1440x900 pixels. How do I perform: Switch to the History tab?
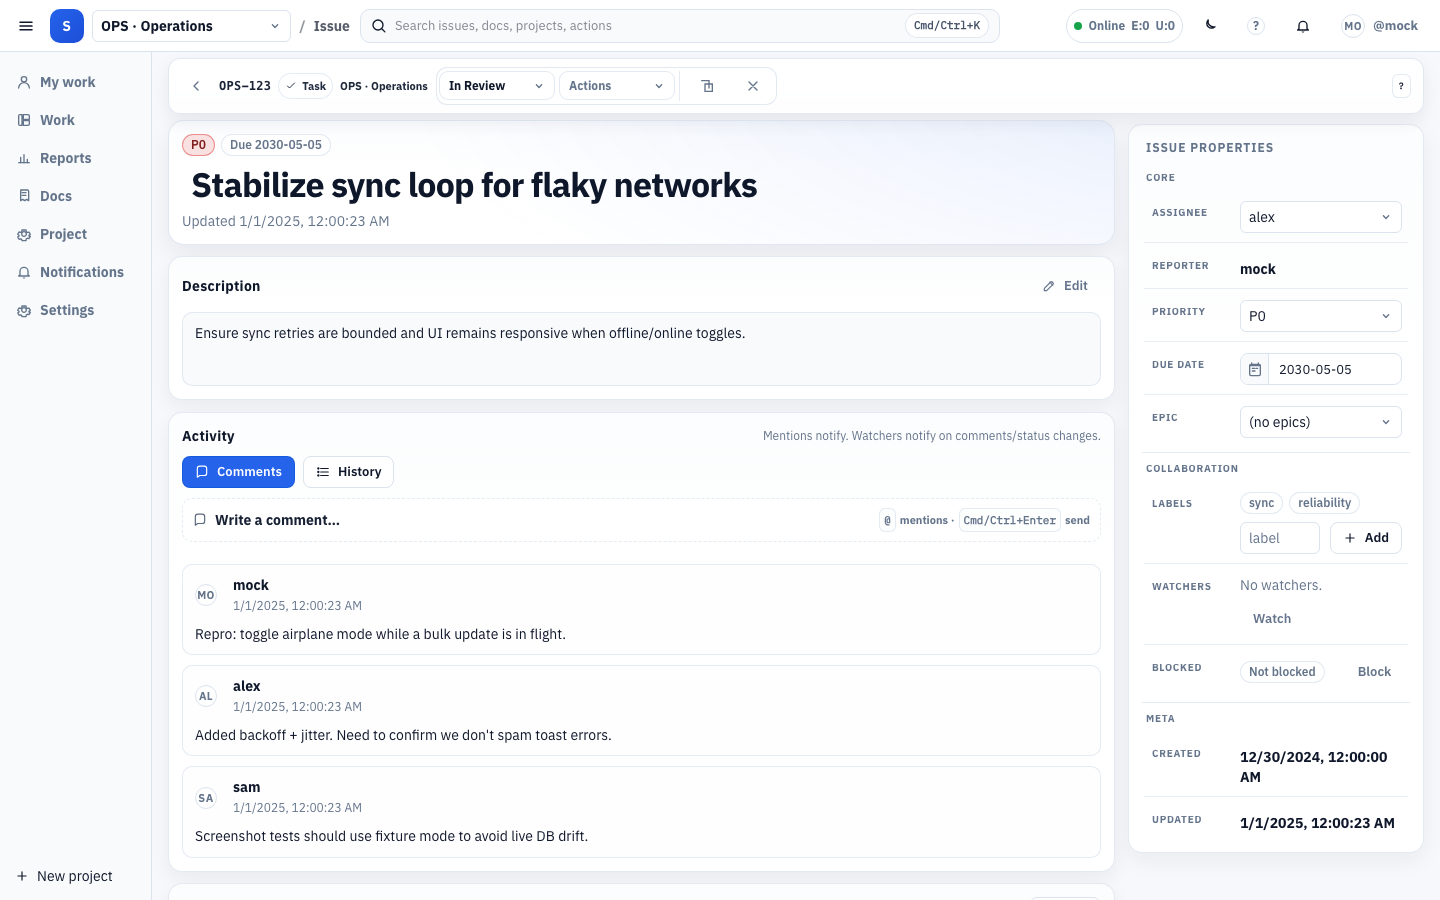[x=348, y=472]
